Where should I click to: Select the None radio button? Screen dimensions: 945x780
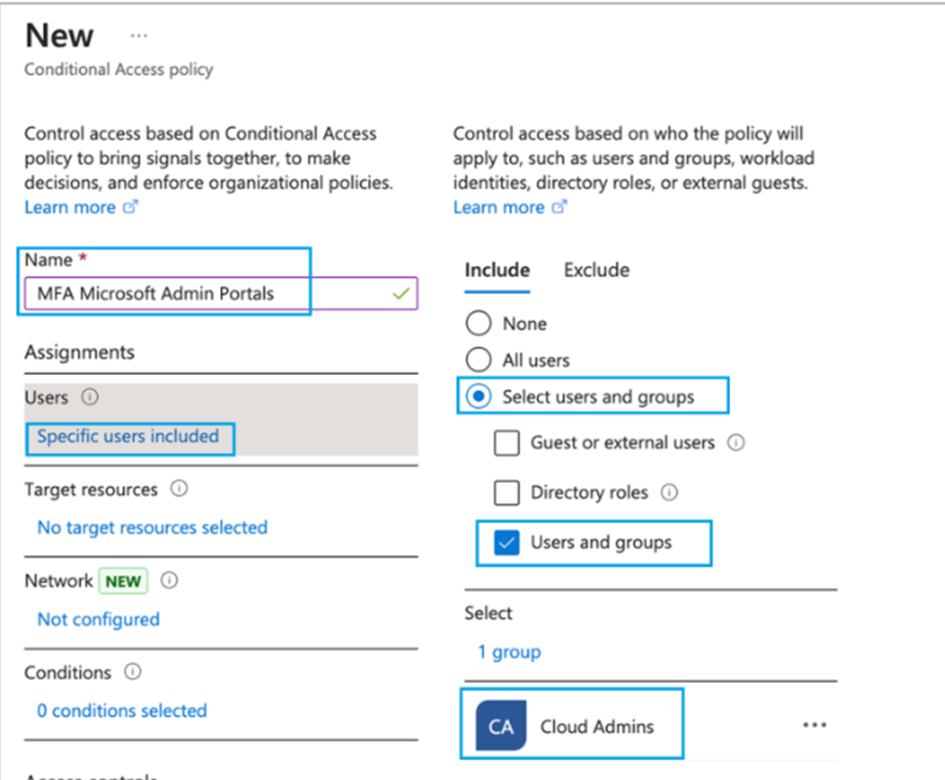pyautogui.click(x=479, y=324)
